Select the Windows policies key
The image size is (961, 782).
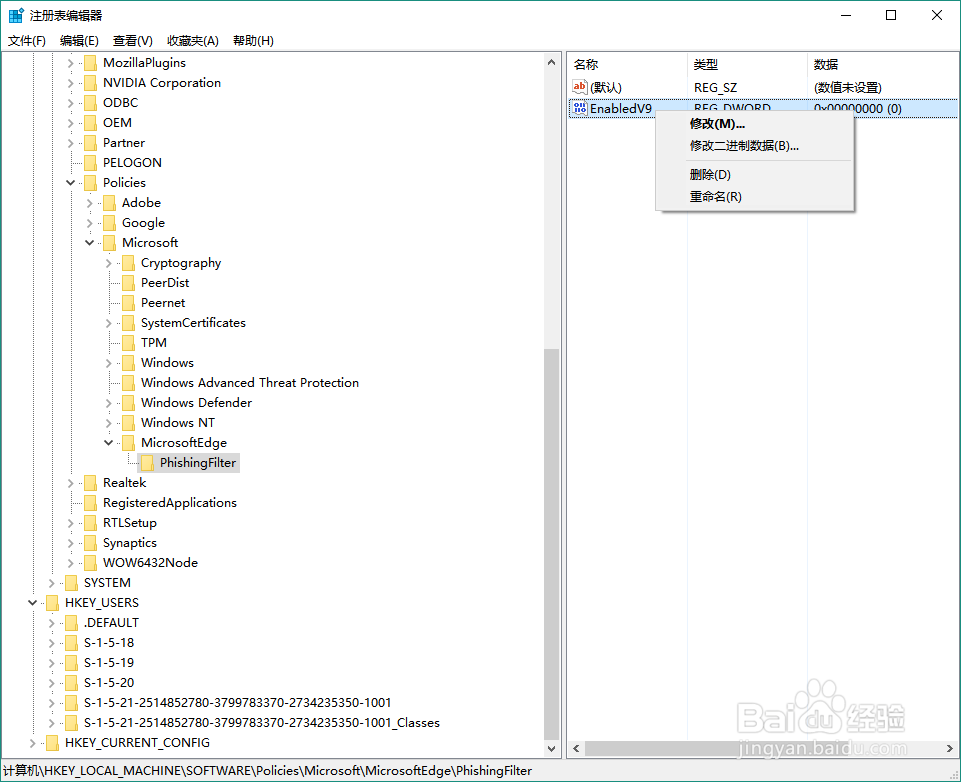coord(167,363)
